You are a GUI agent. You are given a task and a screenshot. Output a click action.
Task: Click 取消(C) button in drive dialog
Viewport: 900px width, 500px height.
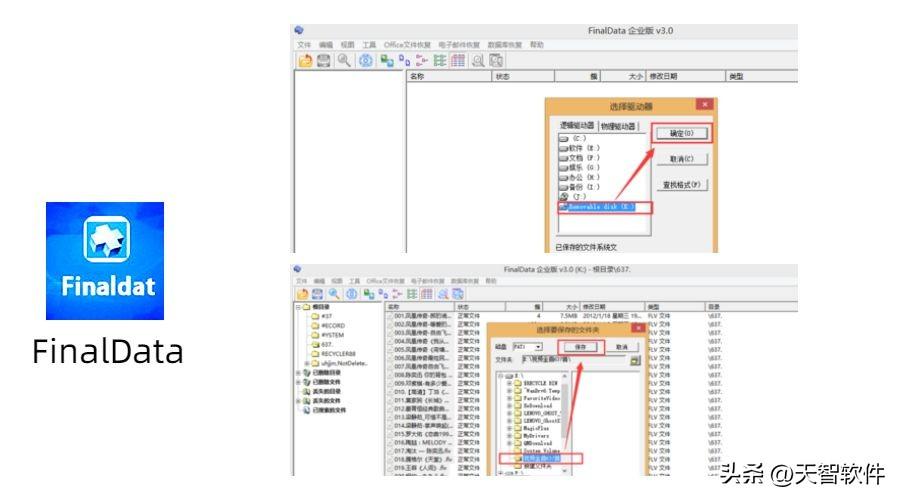click(x=682, y=158)
